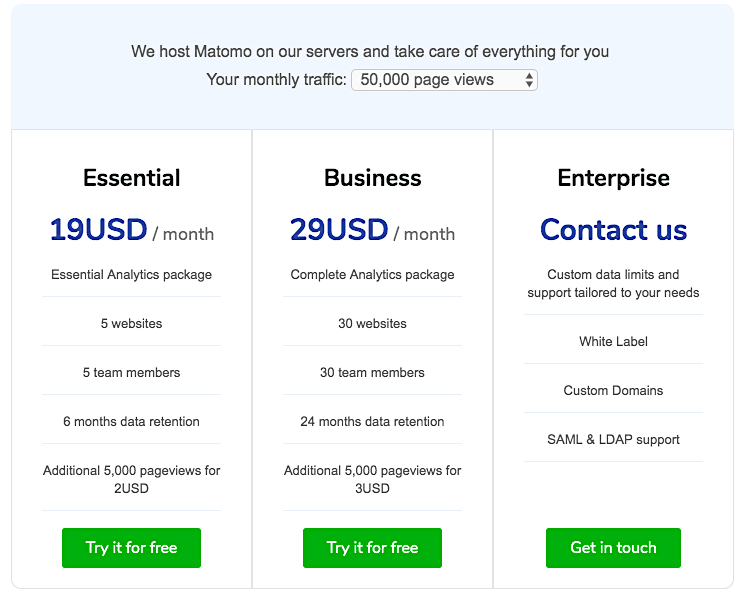This screenshot has width=747, height=596.
Task: Click the Essential Analytics package text
Action: [x=131, y=274]
